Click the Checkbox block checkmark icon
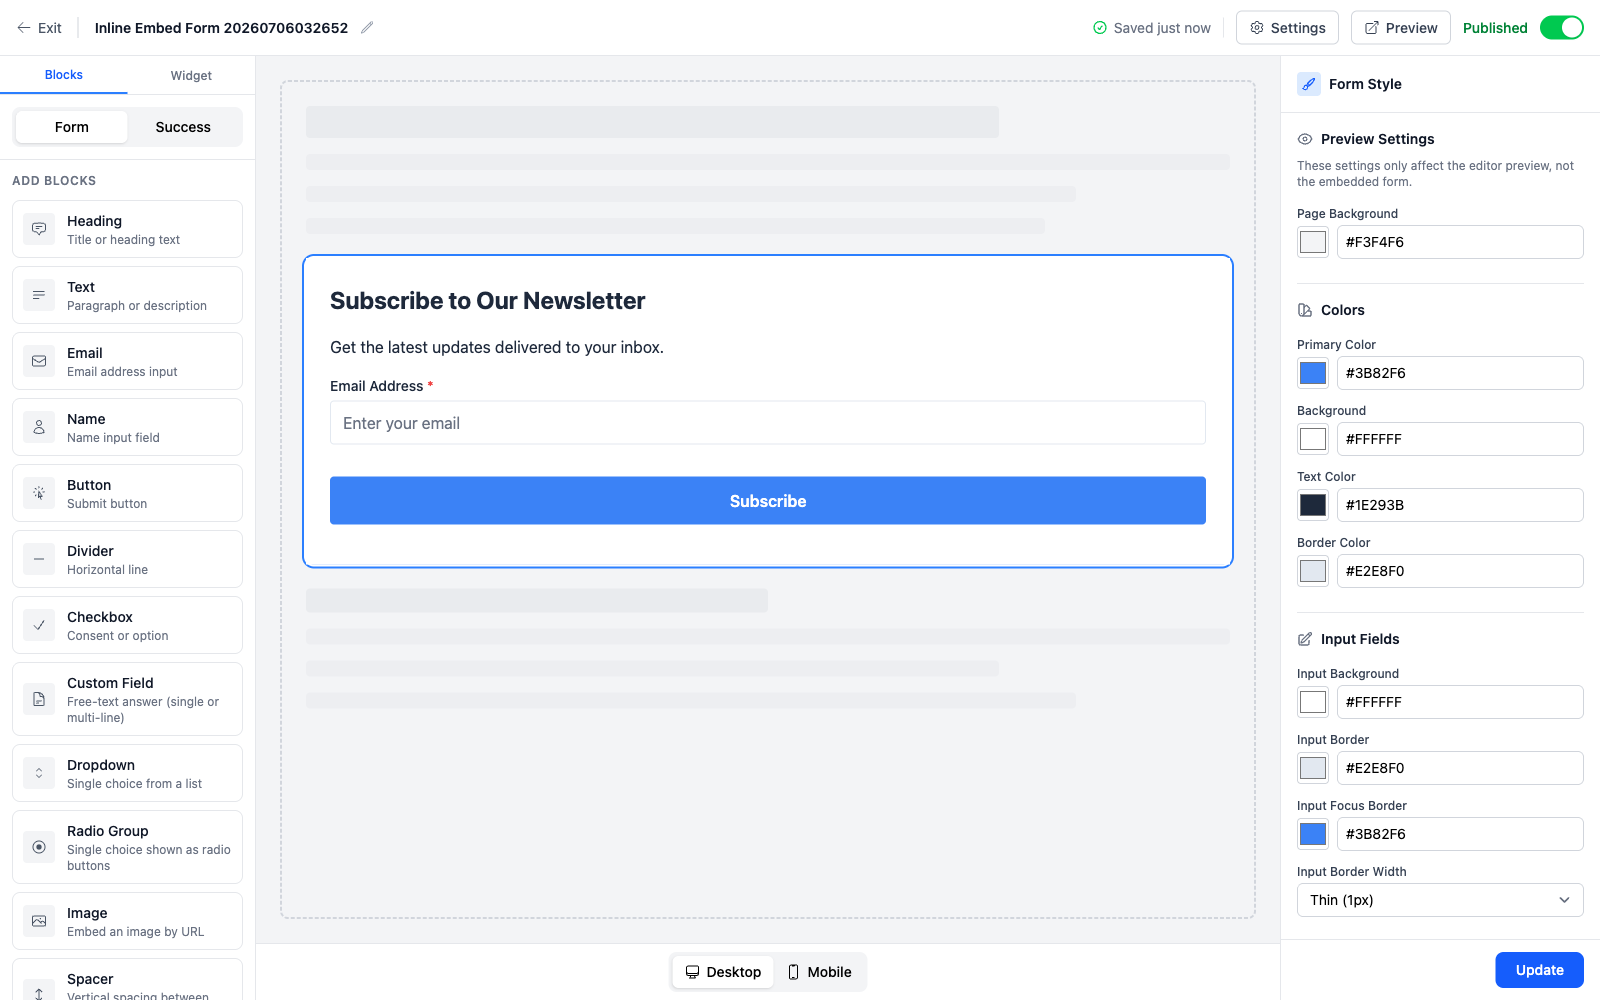The width and height of the screenshot is (1600, 1000). 39,625
